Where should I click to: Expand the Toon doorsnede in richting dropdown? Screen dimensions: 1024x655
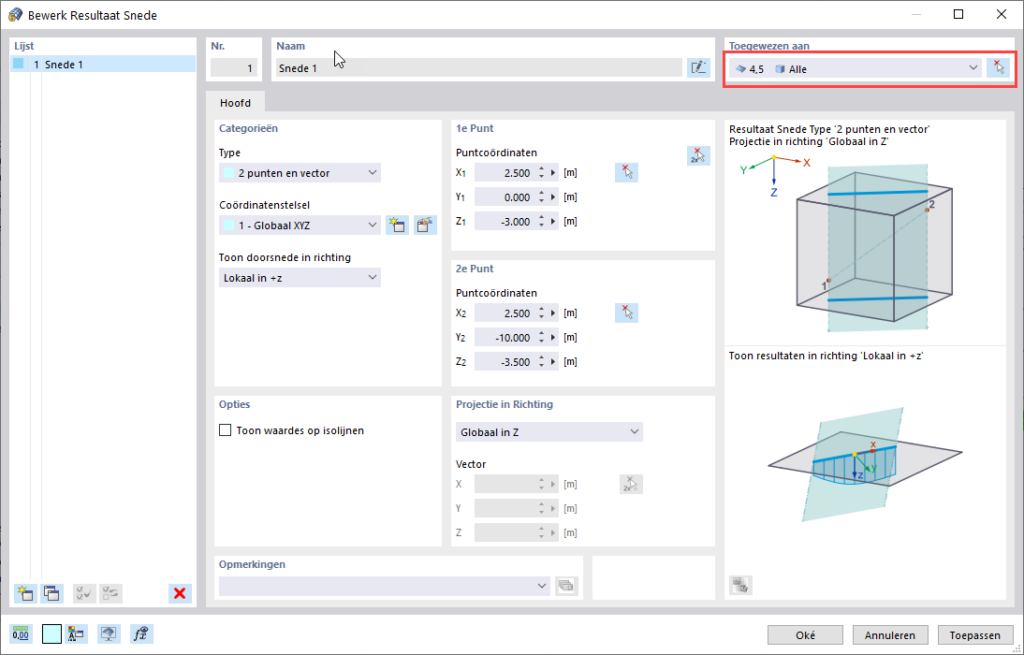300,278
